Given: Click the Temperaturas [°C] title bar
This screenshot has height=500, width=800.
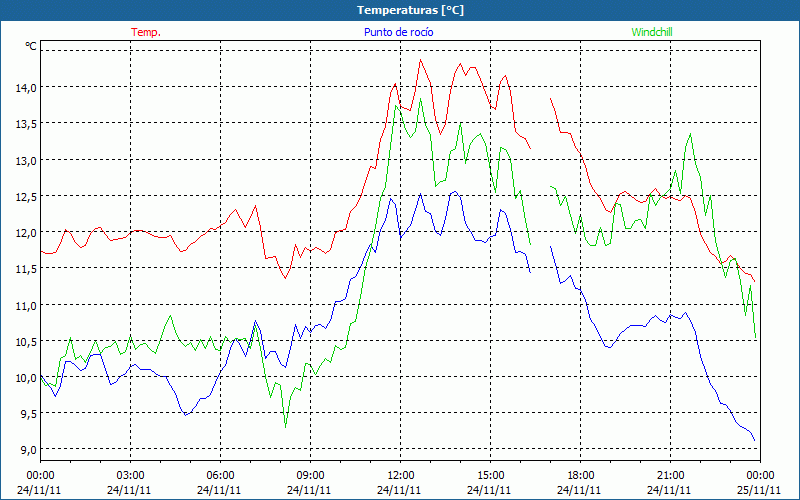Looking at the screenshot, I should point(400,10).
